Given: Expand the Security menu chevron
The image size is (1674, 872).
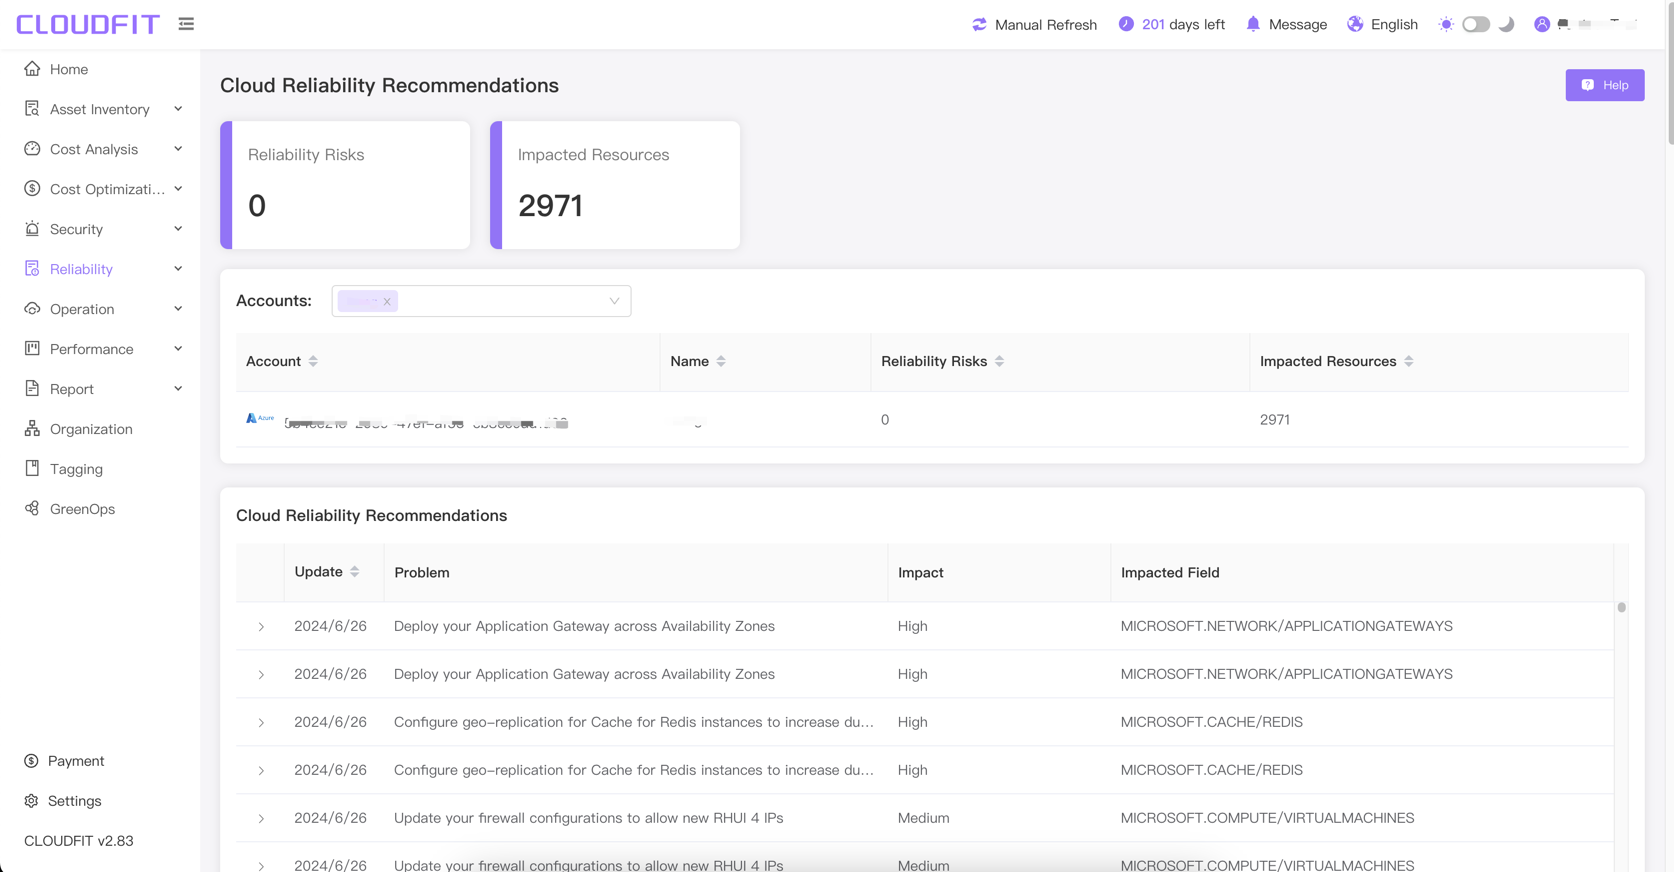Looking at the screenshot, I should 178,229.
